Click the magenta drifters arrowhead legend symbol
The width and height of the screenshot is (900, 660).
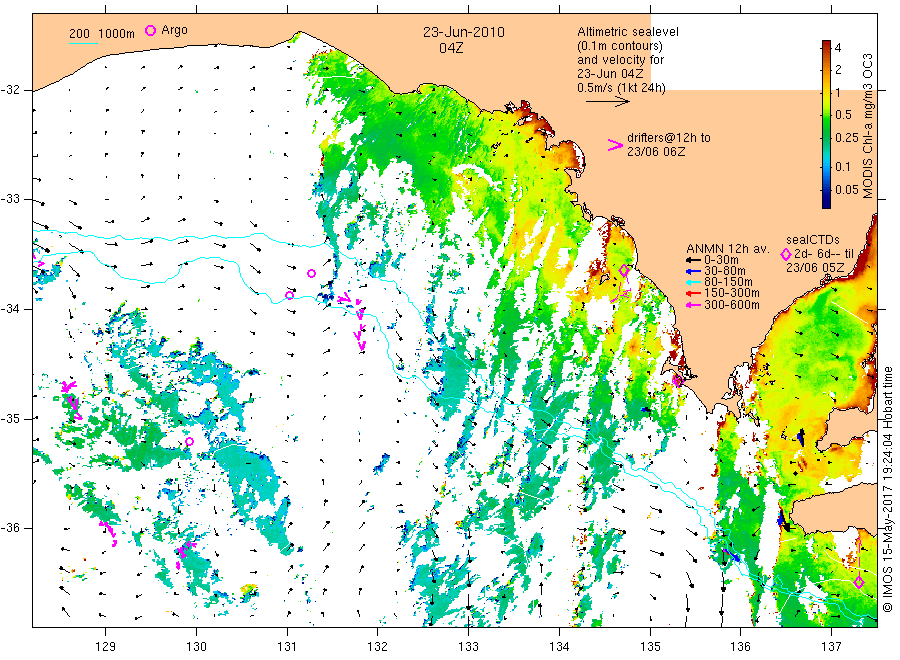615,145
